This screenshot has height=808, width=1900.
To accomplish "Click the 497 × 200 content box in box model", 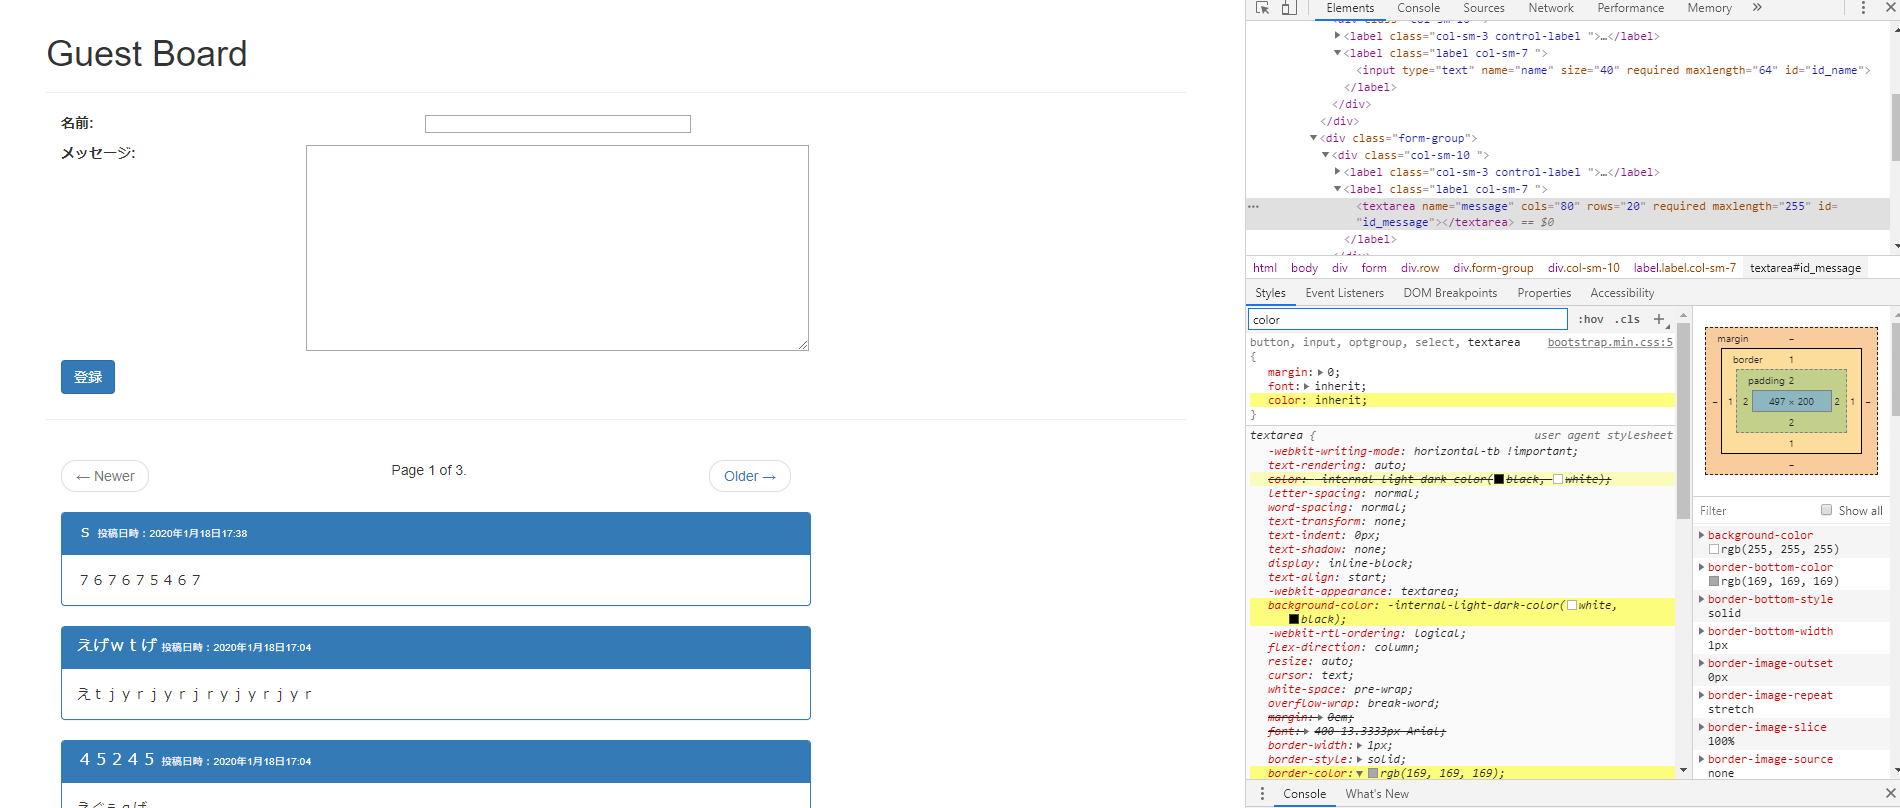I will tap(1791, 401).
